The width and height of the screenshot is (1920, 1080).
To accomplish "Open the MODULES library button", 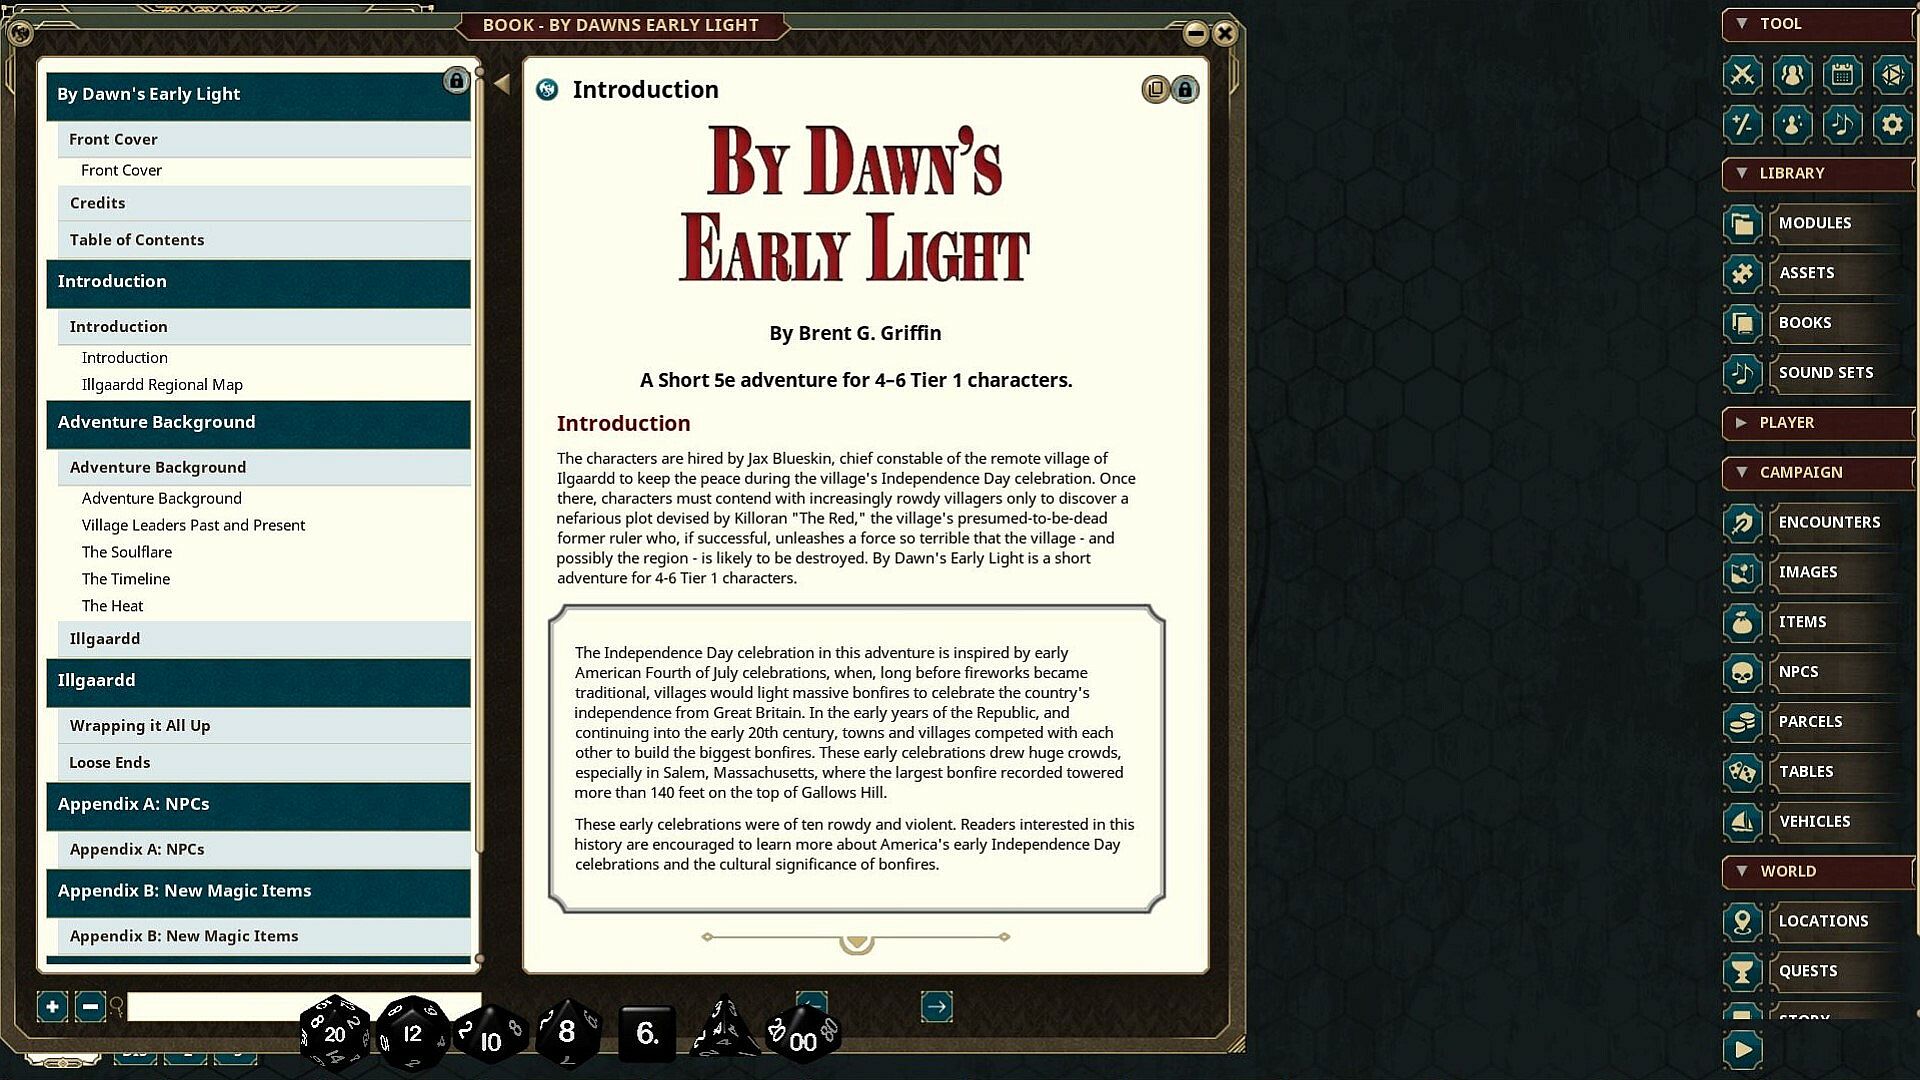I will 1814,223.
